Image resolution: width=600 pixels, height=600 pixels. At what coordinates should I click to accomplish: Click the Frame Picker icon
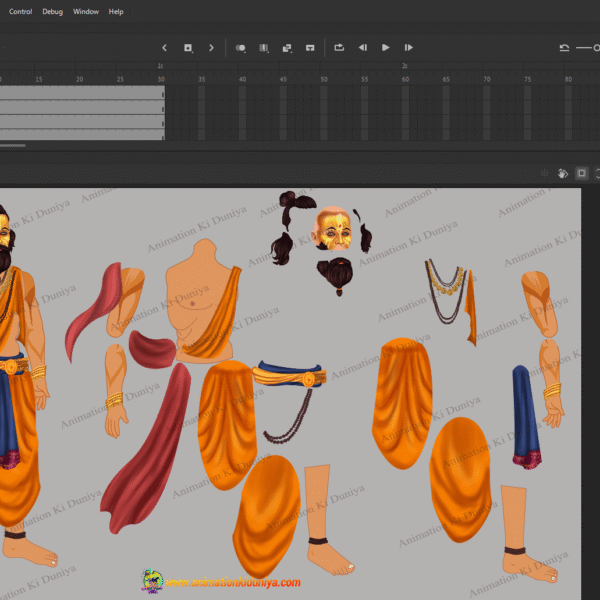[x=310, y=48]
